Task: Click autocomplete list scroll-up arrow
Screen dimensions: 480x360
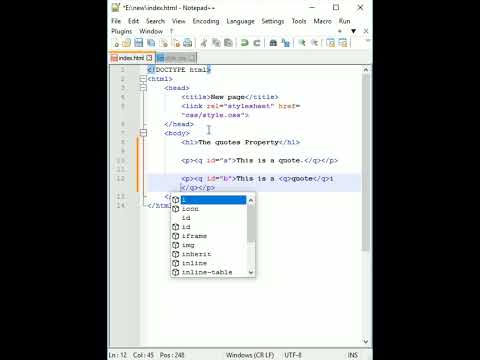Action: pyautogui.click(x=251, y=200)
